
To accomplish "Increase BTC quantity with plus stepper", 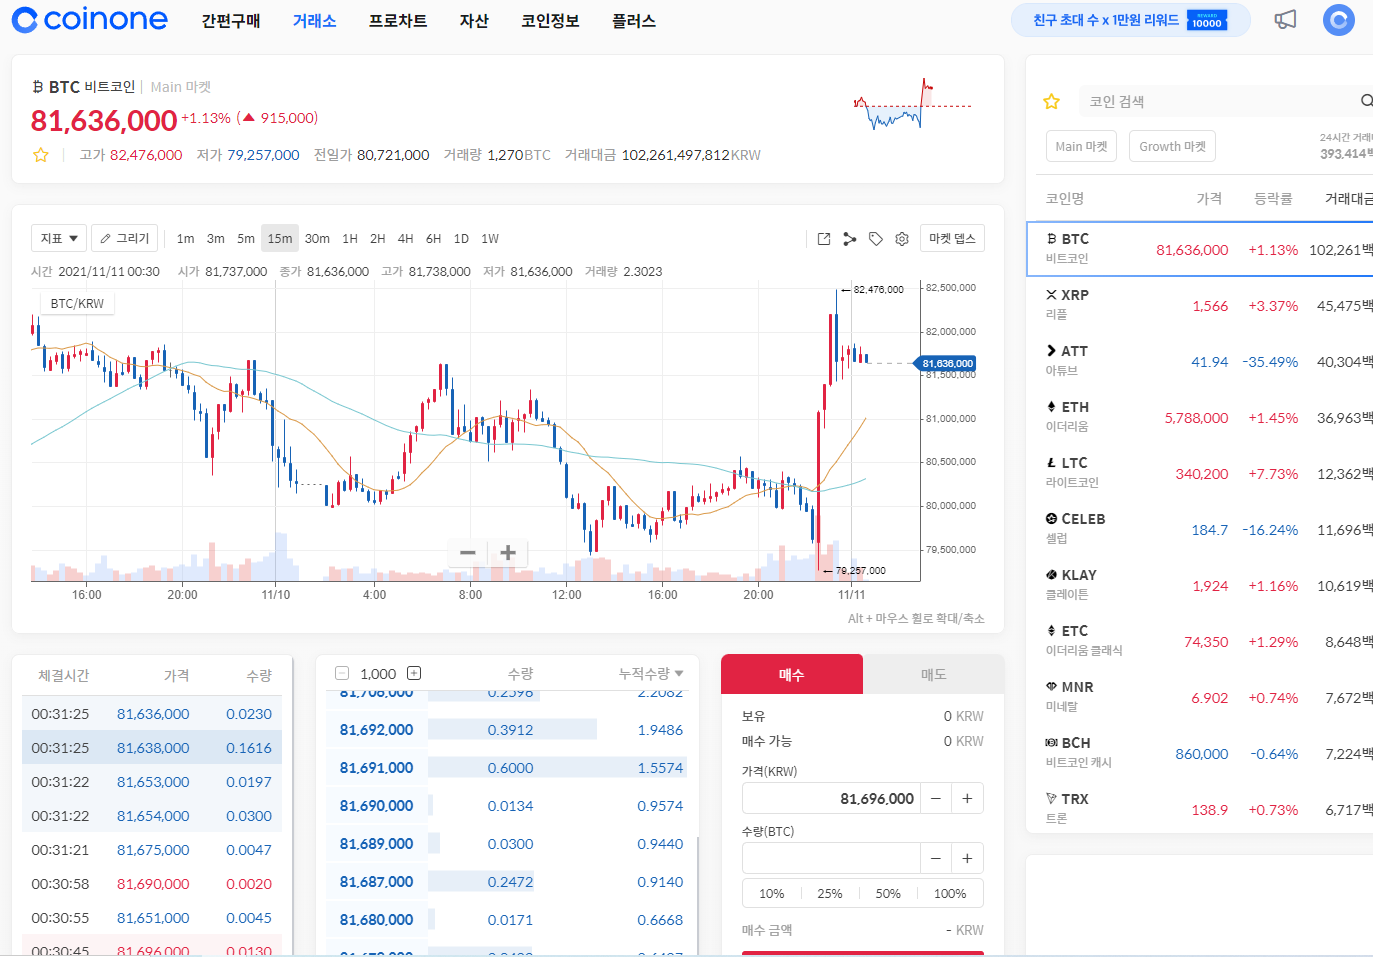I will [968, 858].
